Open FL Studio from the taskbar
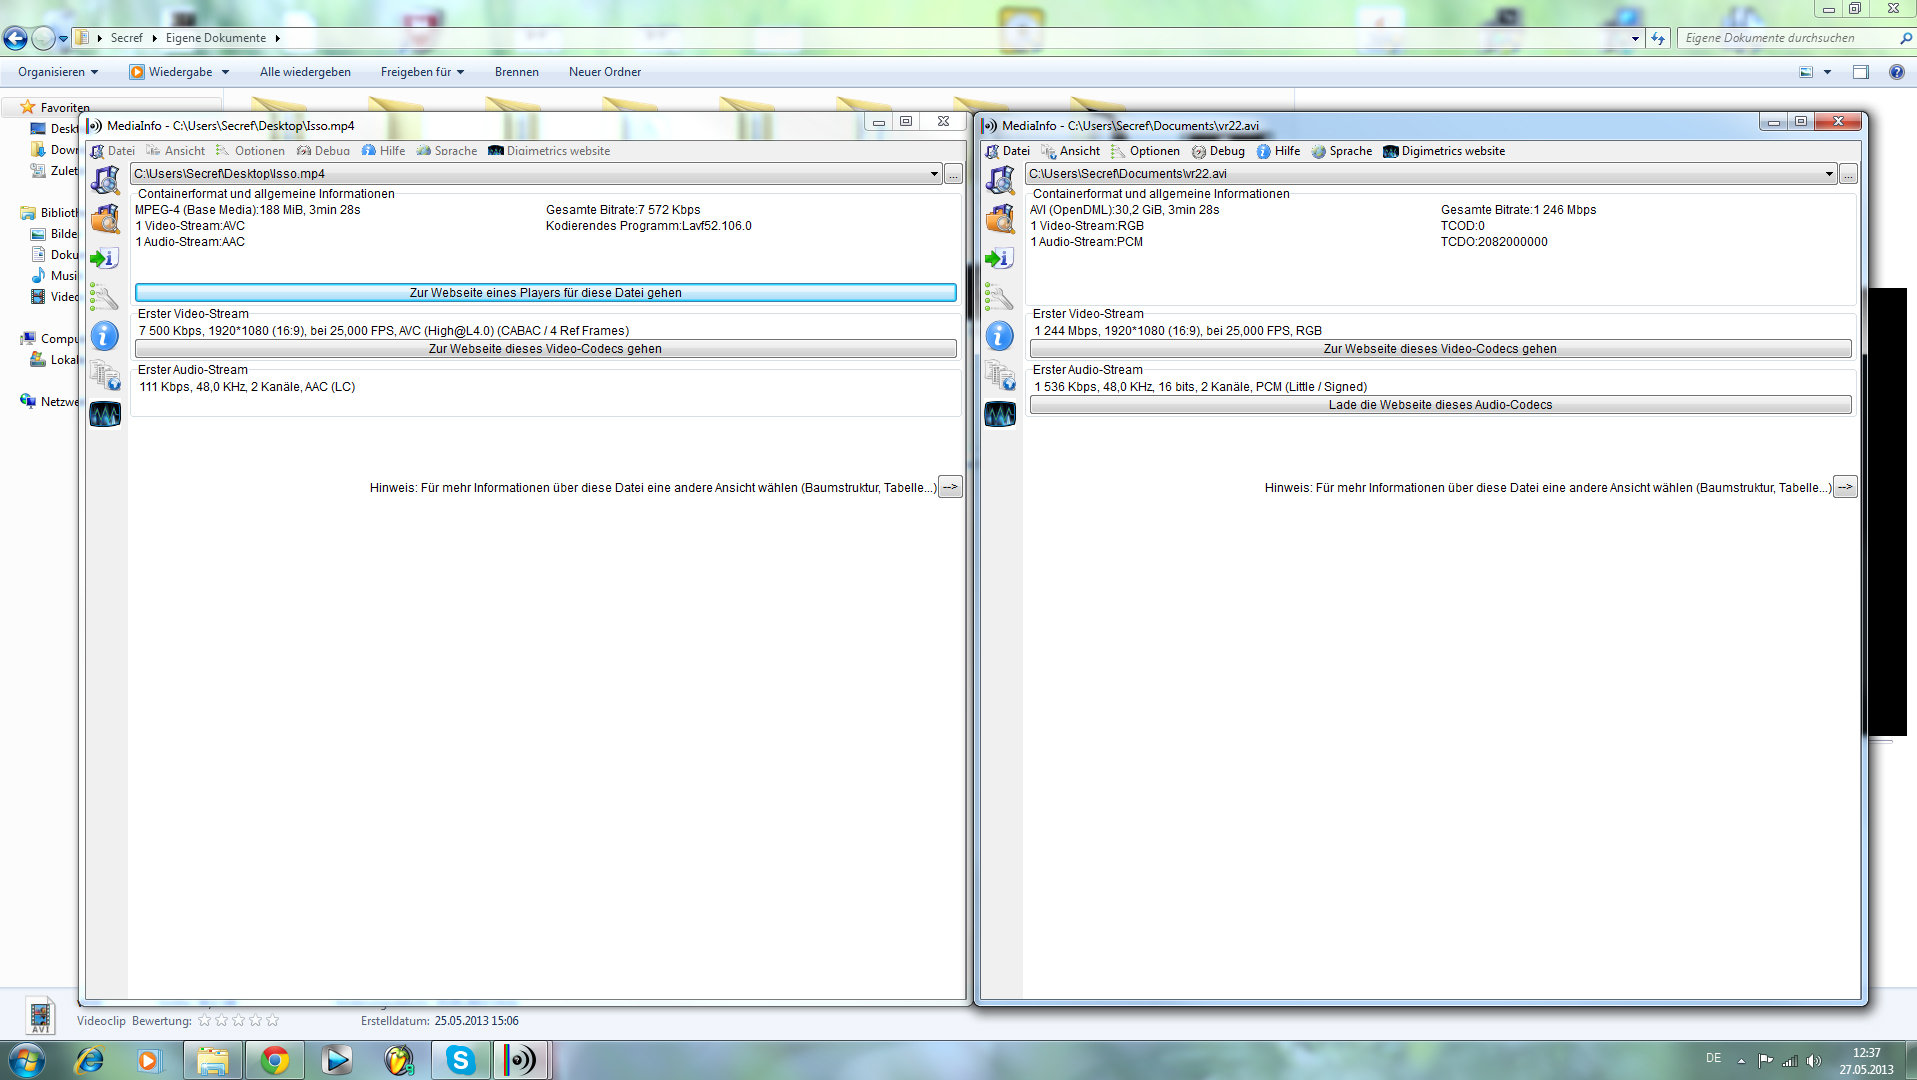Viewport: 1917px width, 1080px height. [399, 1060]
